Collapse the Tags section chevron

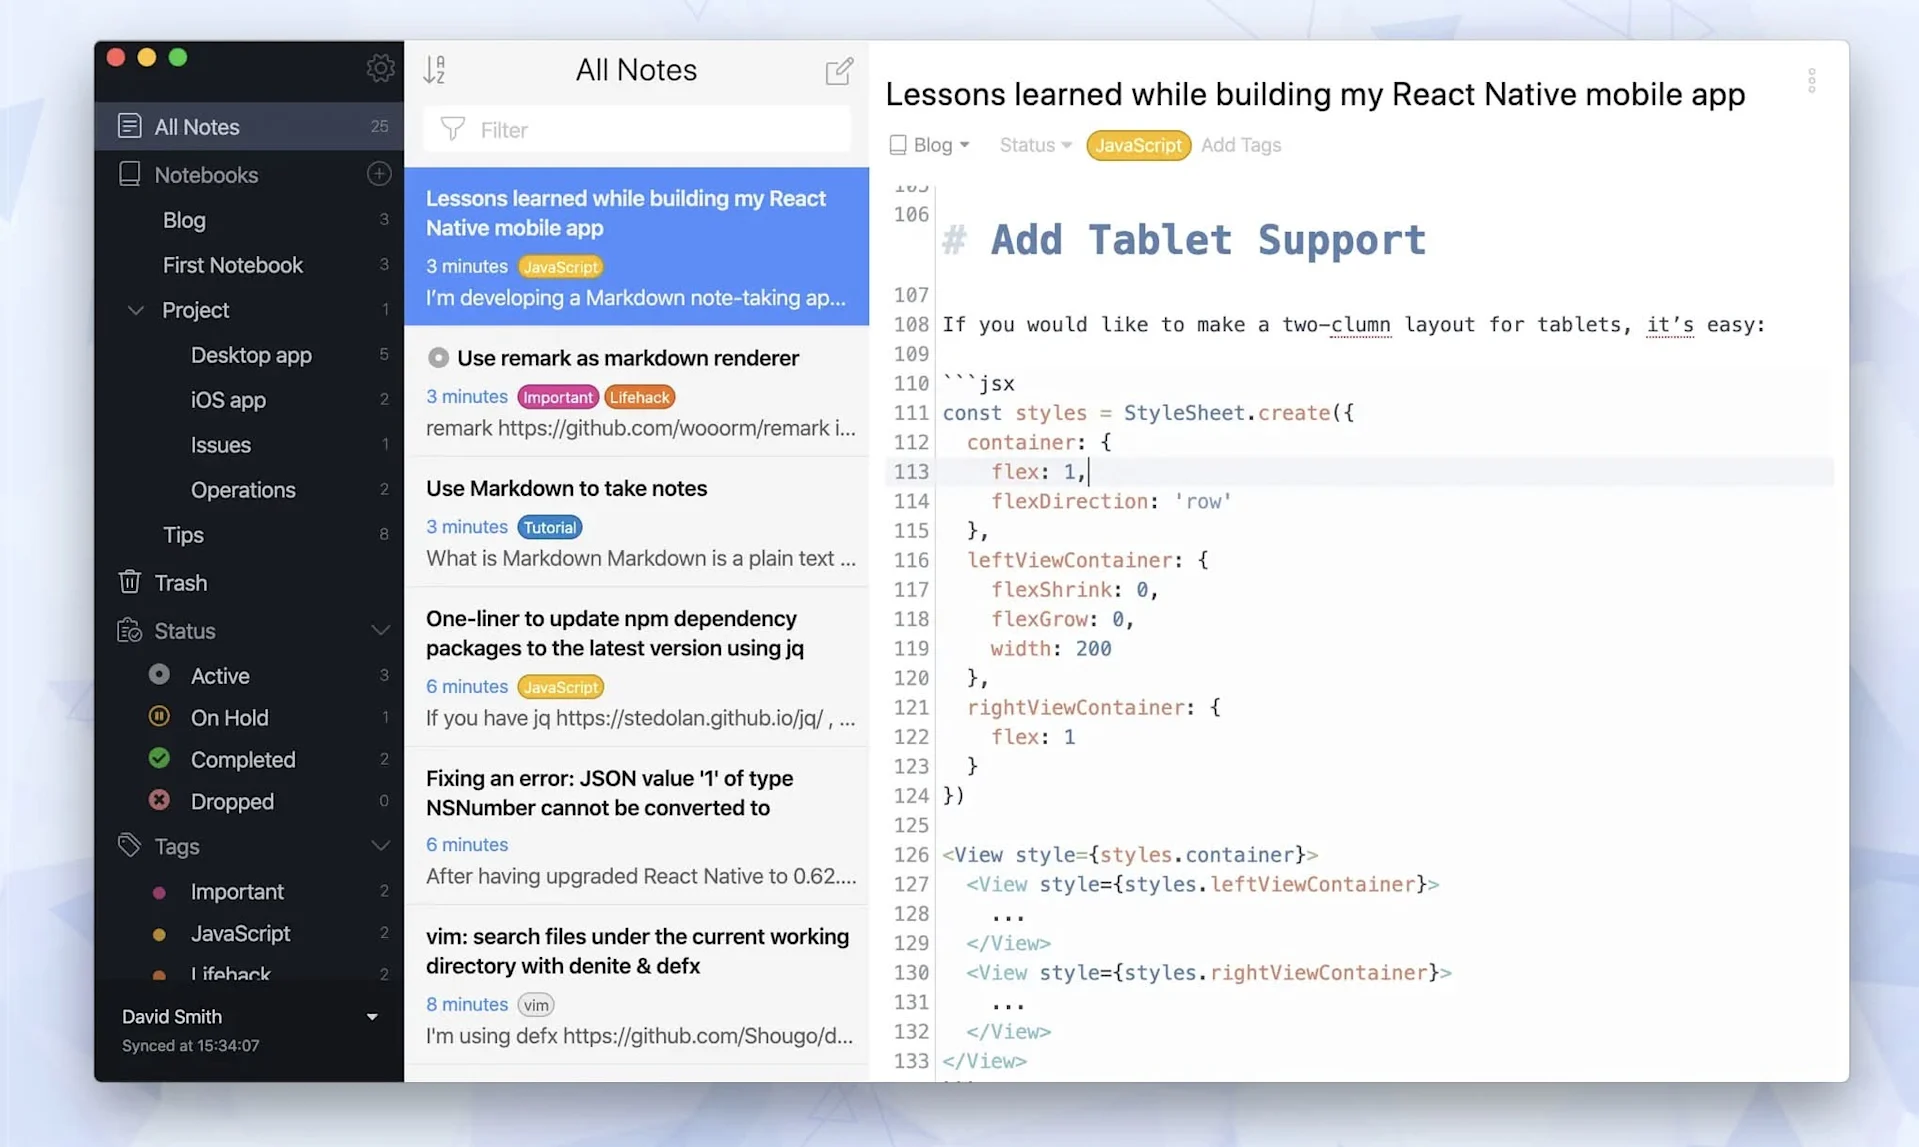click(380, 846)
